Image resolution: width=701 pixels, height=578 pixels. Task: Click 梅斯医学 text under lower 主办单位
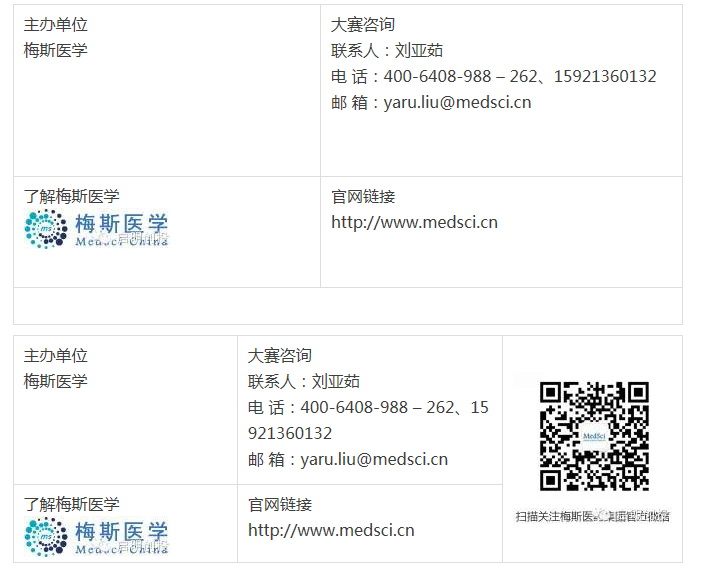point(55,381)
